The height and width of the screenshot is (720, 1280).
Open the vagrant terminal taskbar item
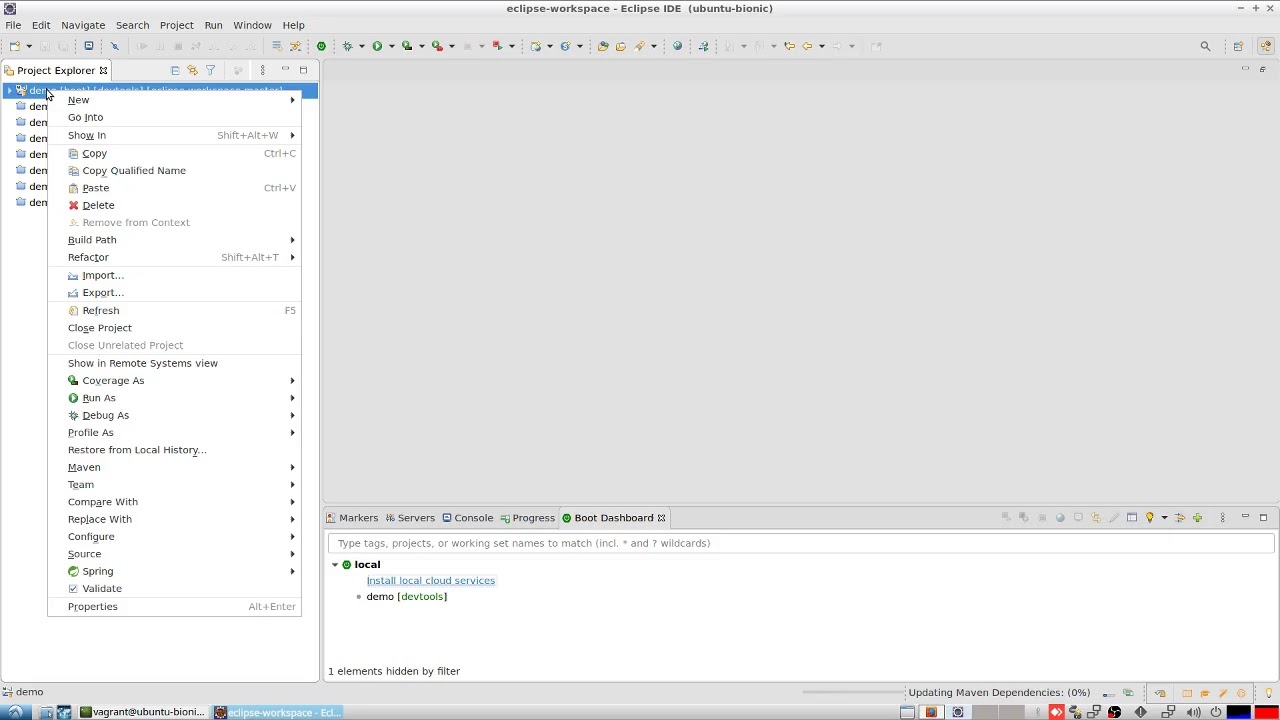[143, 712]
